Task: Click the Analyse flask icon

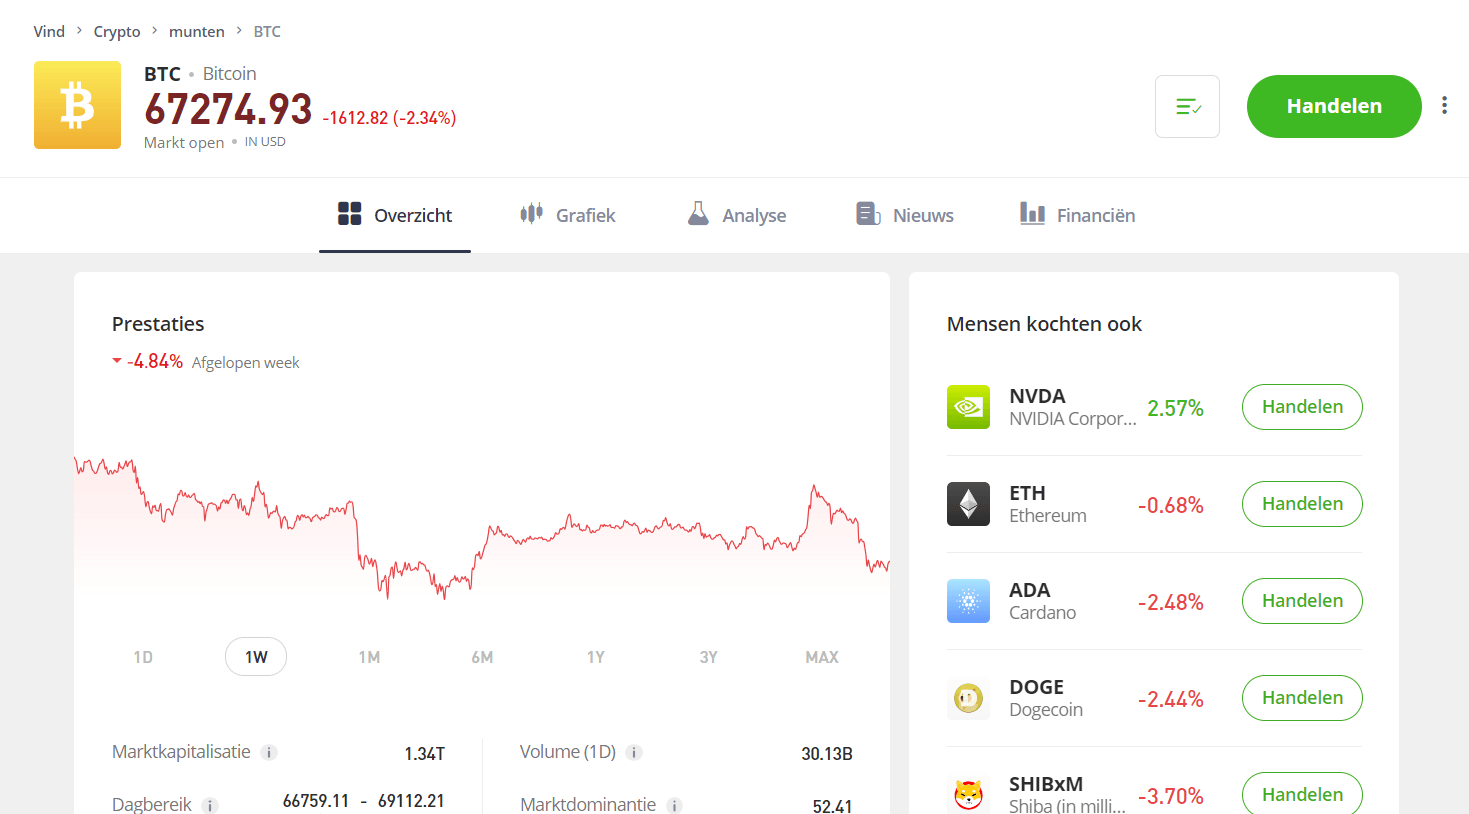Action: pyautogui.click(x=698, y=213)
